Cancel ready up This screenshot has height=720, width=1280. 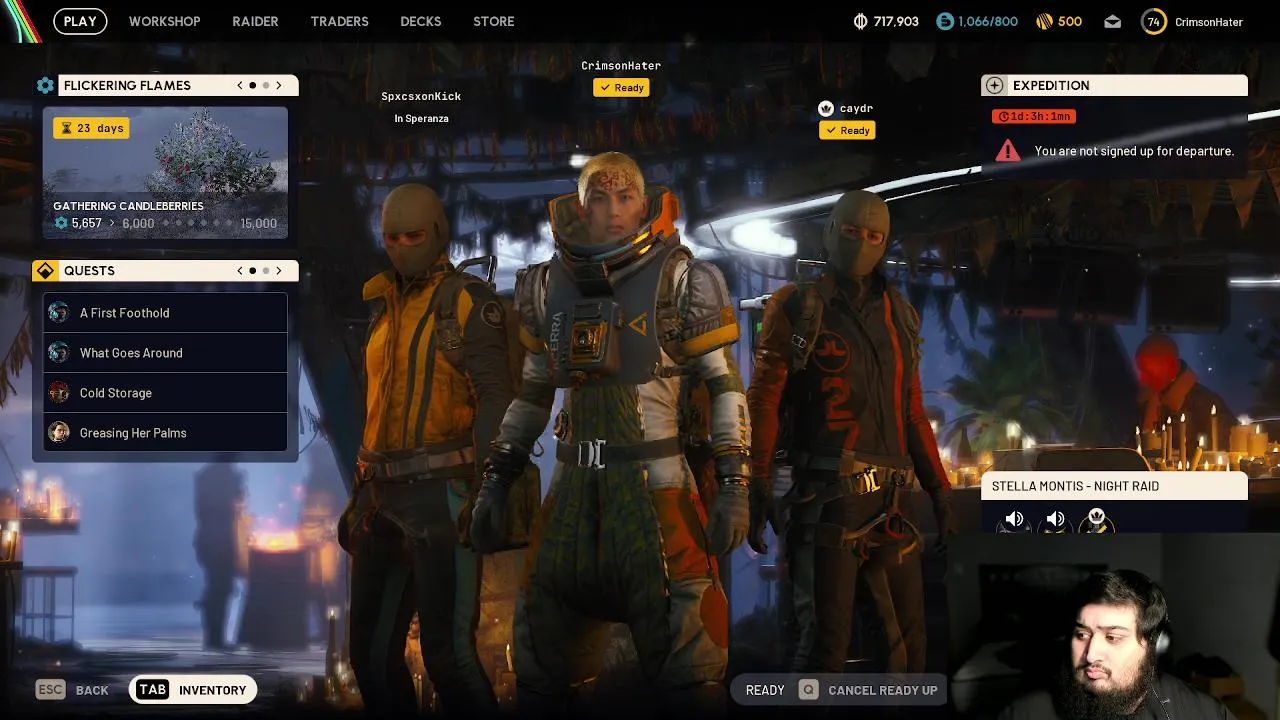click(883, 690)
